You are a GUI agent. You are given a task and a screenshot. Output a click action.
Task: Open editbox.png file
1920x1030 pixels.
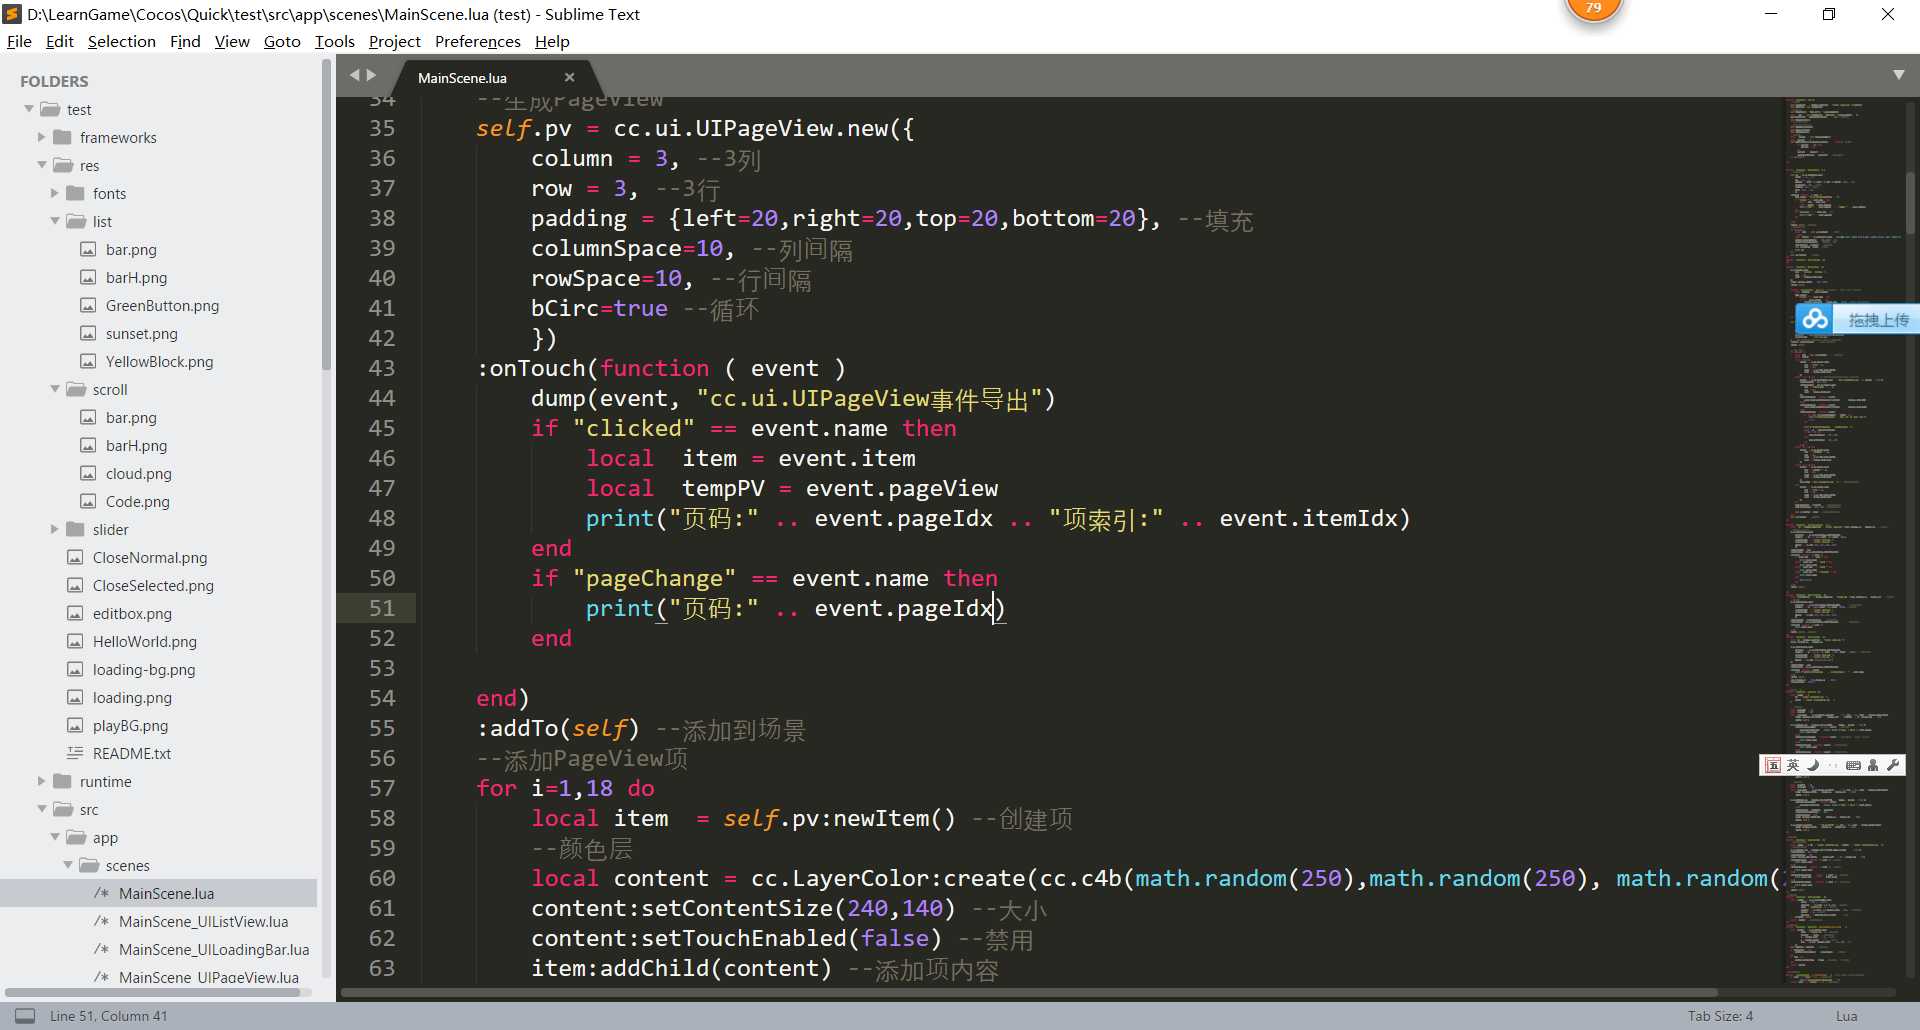coord(132,613)
